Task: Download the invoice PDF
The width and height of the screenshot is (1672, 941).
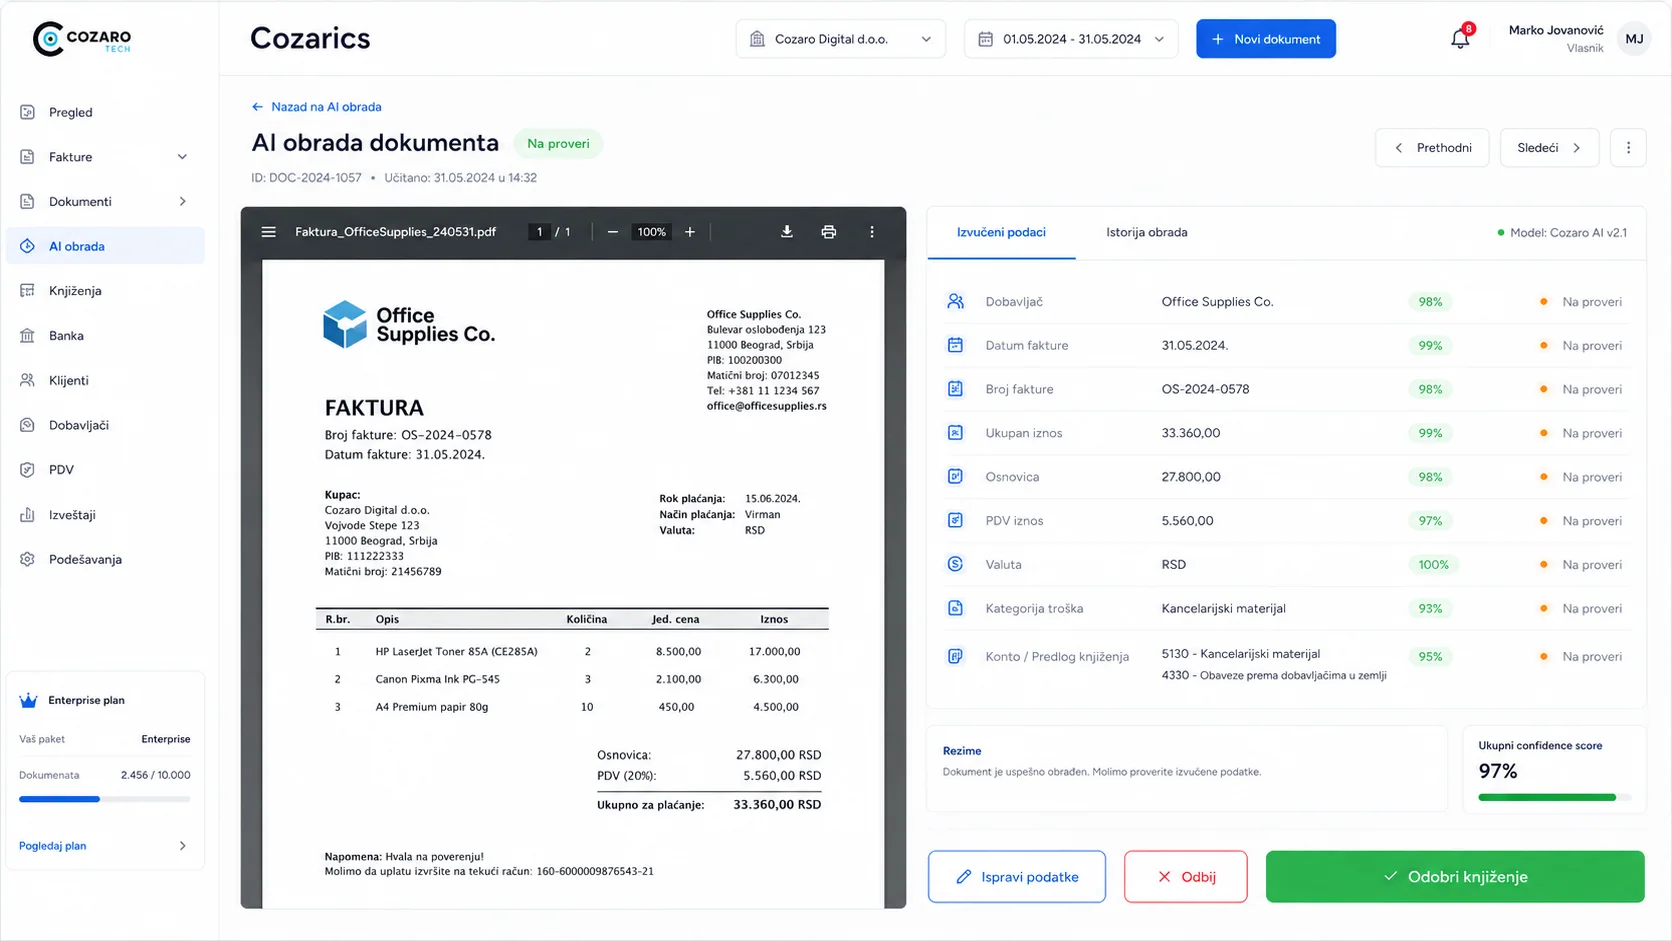Action: tap(787, 232)
